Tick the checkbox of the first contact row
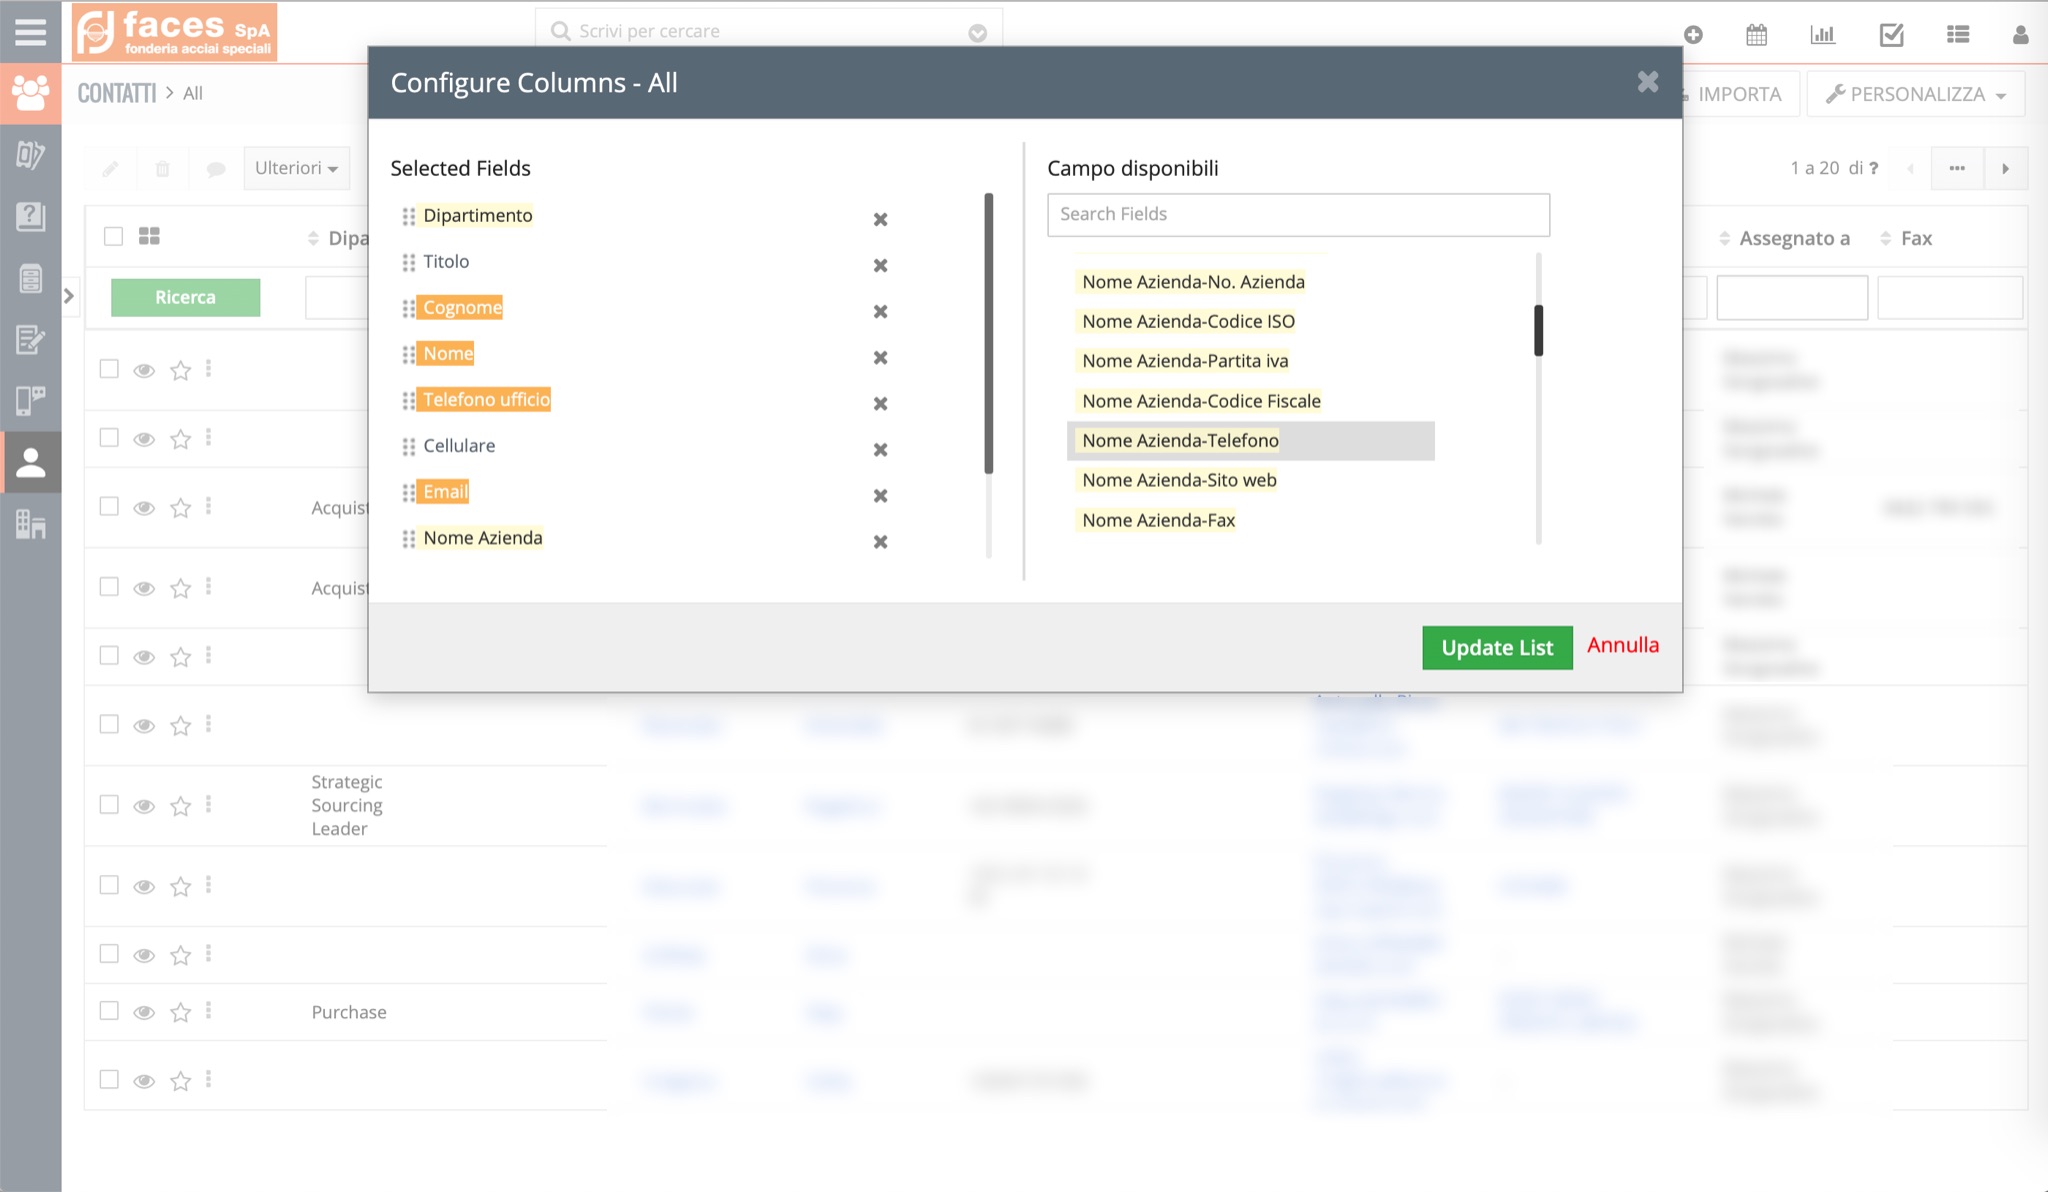 coord(109,369)
